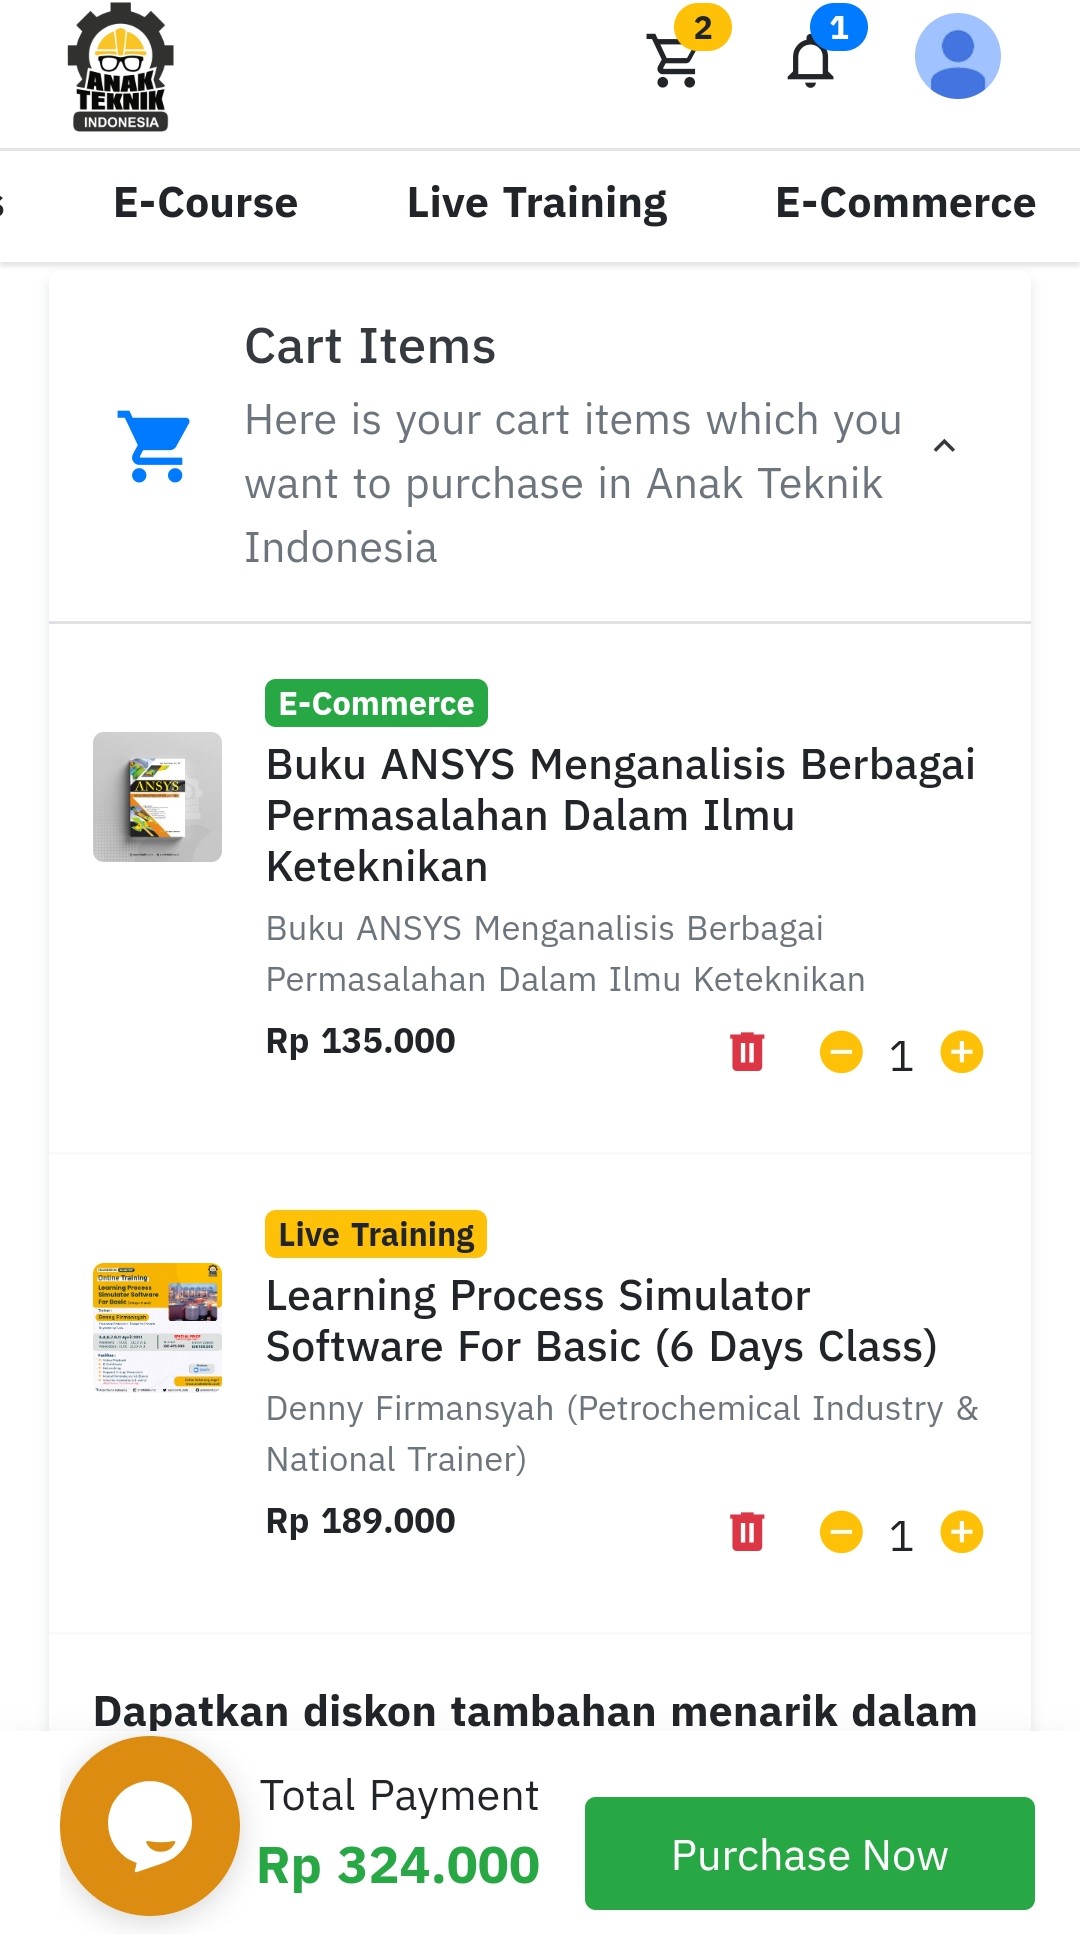1080x1940 pixels.
Task: Click the Anak Teknik Indonesia logo
Action: click(x=121, y=68)
